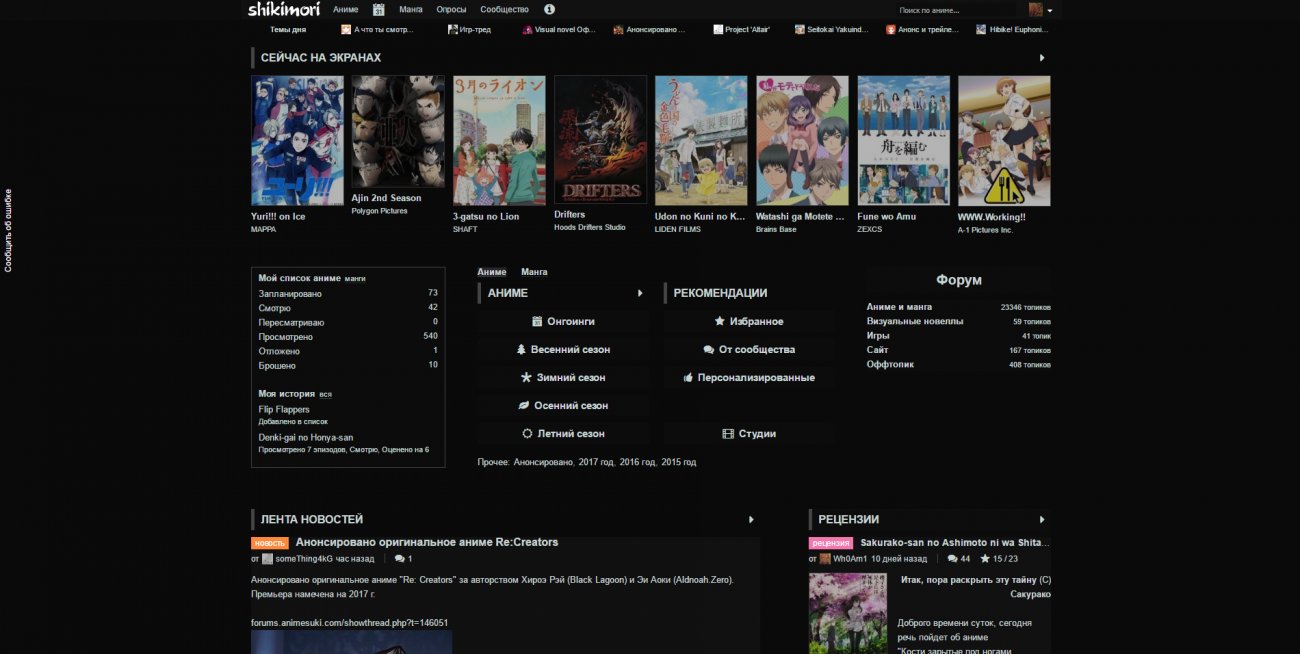Expand the Сейчас на экранах section arrow

(1042, 58)
